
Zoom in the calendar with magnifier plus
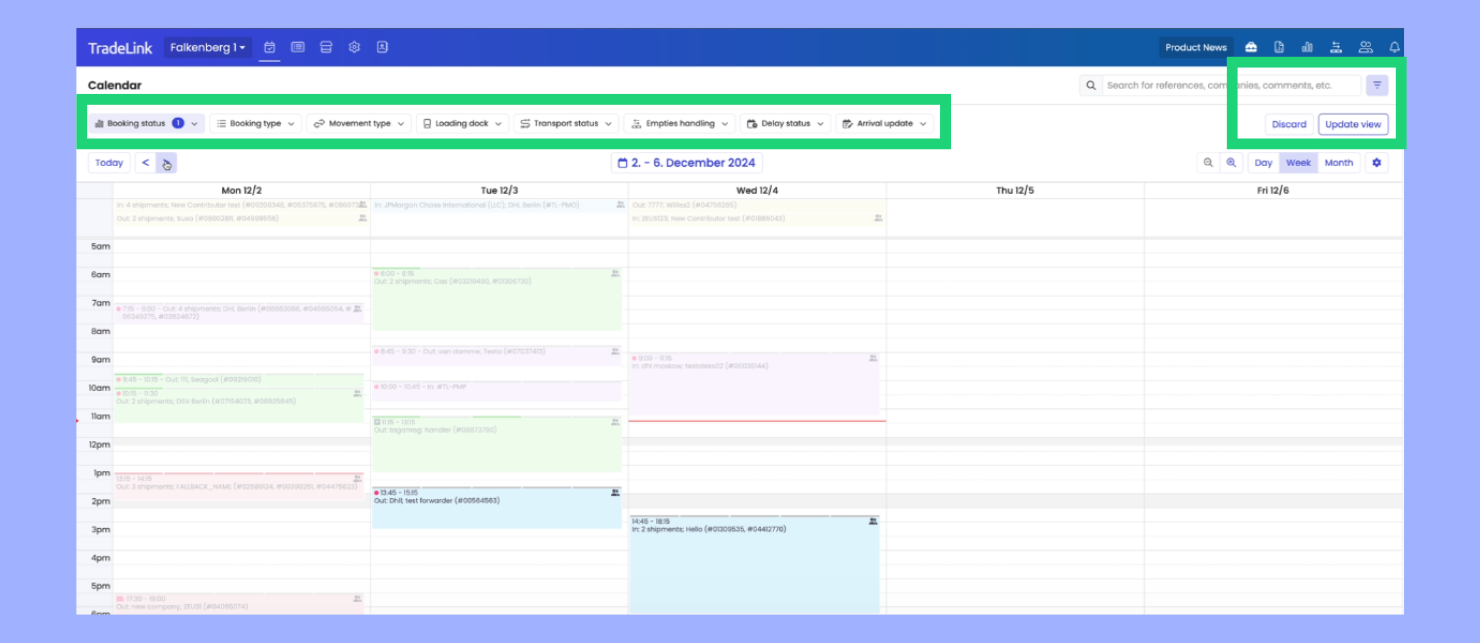(1232, 163)
